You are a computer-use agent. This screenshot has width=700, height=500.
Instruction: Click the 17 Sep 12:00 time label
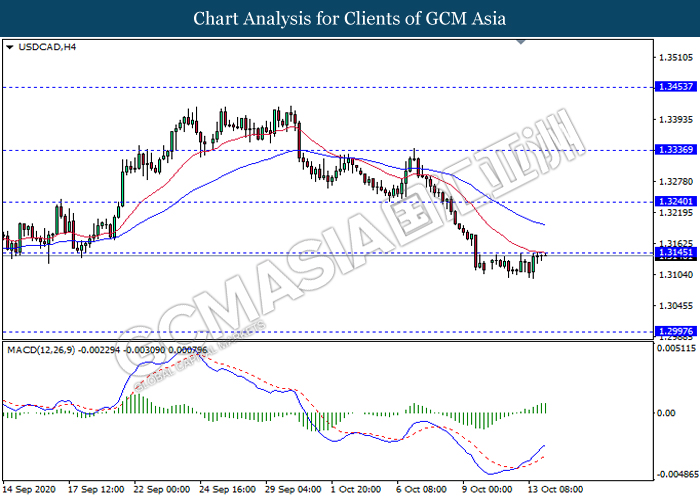tap(96, 490)
